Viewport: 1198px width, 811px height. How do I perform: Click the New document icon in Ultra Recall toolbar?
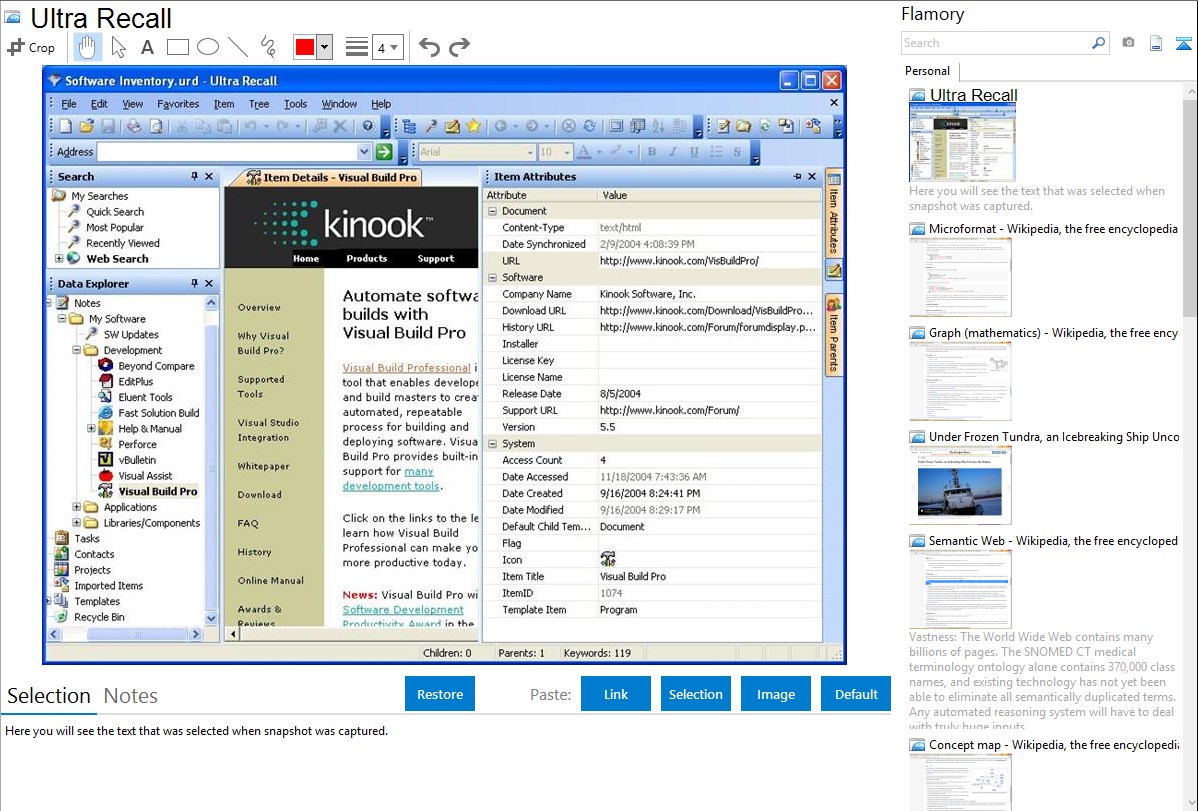point(66,126)
